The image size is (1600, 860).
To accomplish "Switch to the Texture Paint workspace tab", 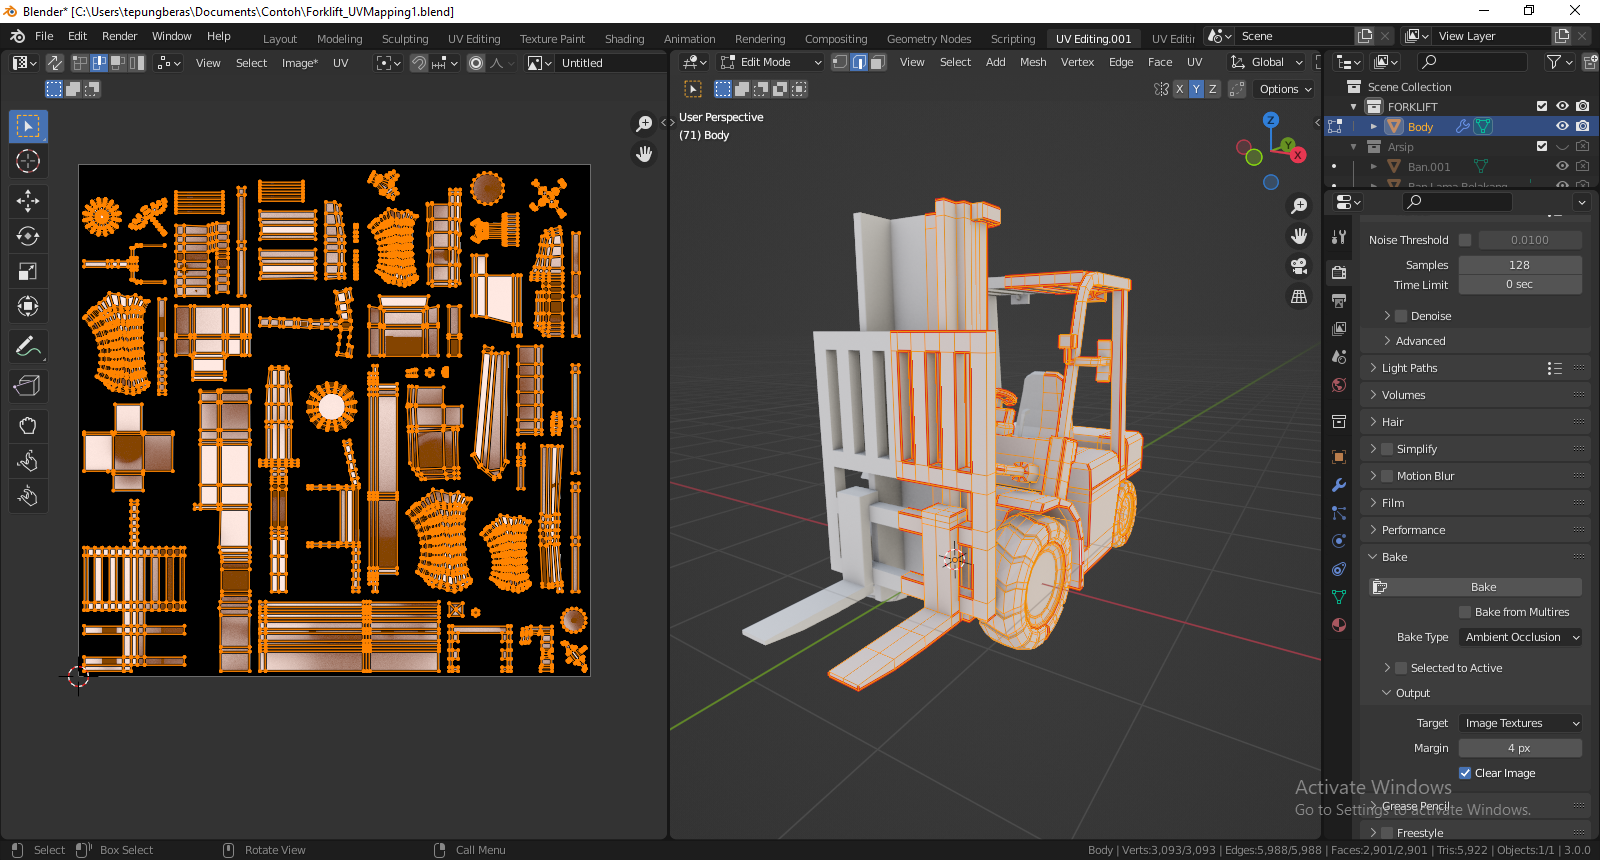I will 552,39.
